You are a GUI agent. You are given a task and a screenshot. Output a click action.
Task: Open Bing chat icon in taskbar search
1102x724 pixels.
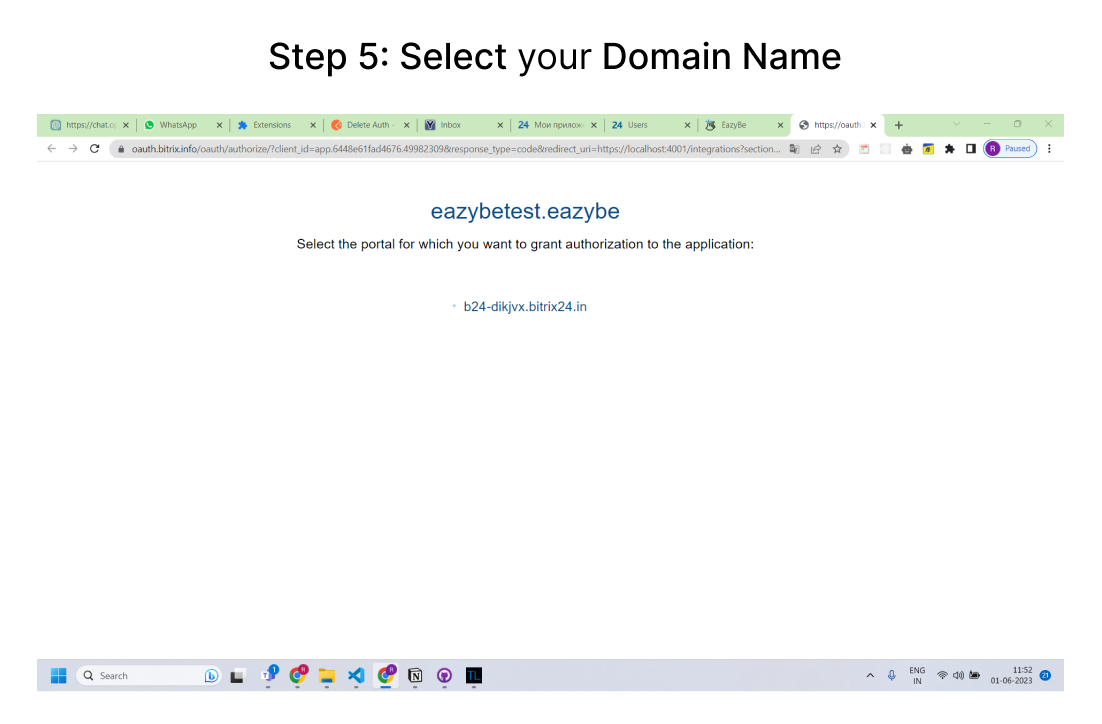211,675
